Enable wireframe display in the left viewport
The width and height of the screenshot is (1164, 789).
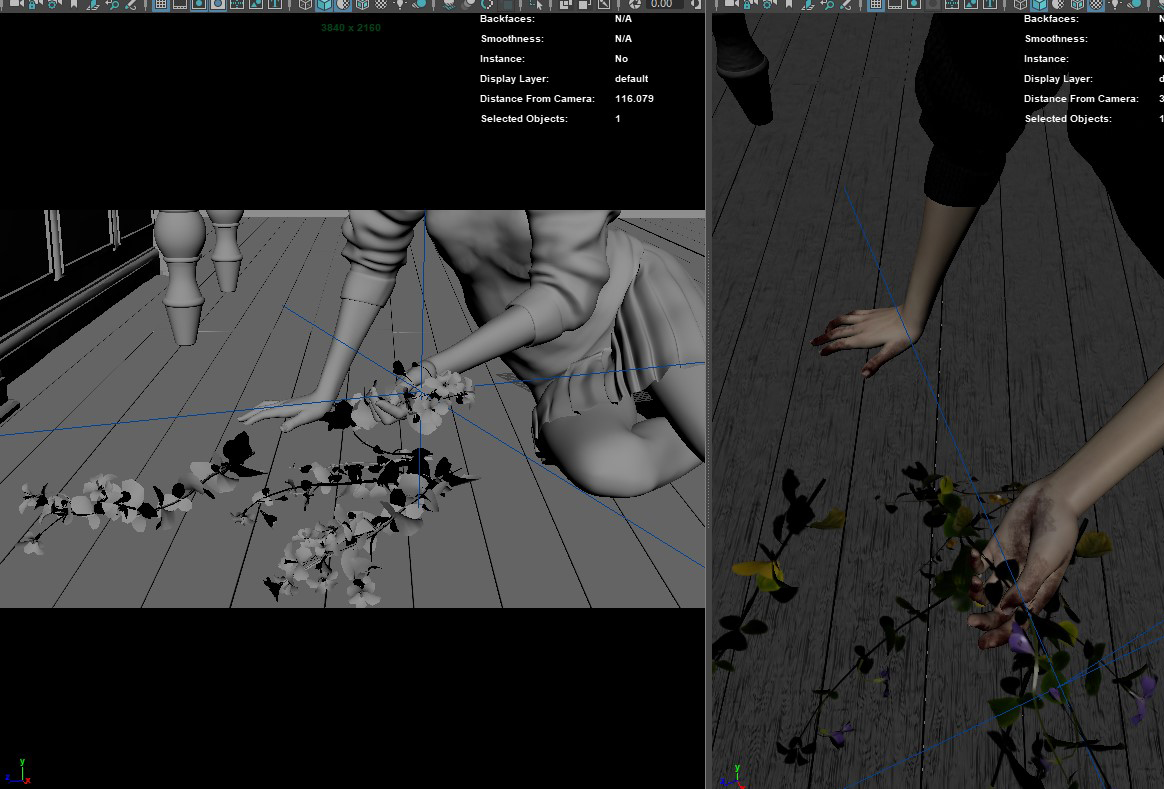point(306,5)
